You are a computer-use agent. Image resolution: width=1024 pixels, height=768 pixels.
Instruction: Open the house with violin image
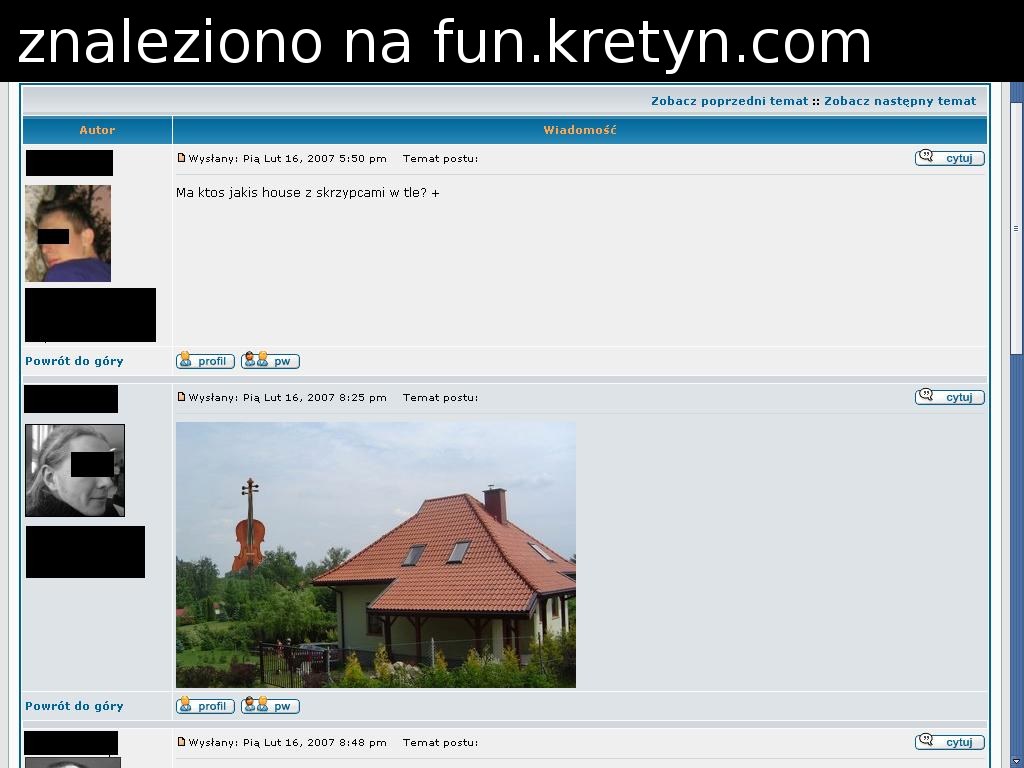pos(375,554)
